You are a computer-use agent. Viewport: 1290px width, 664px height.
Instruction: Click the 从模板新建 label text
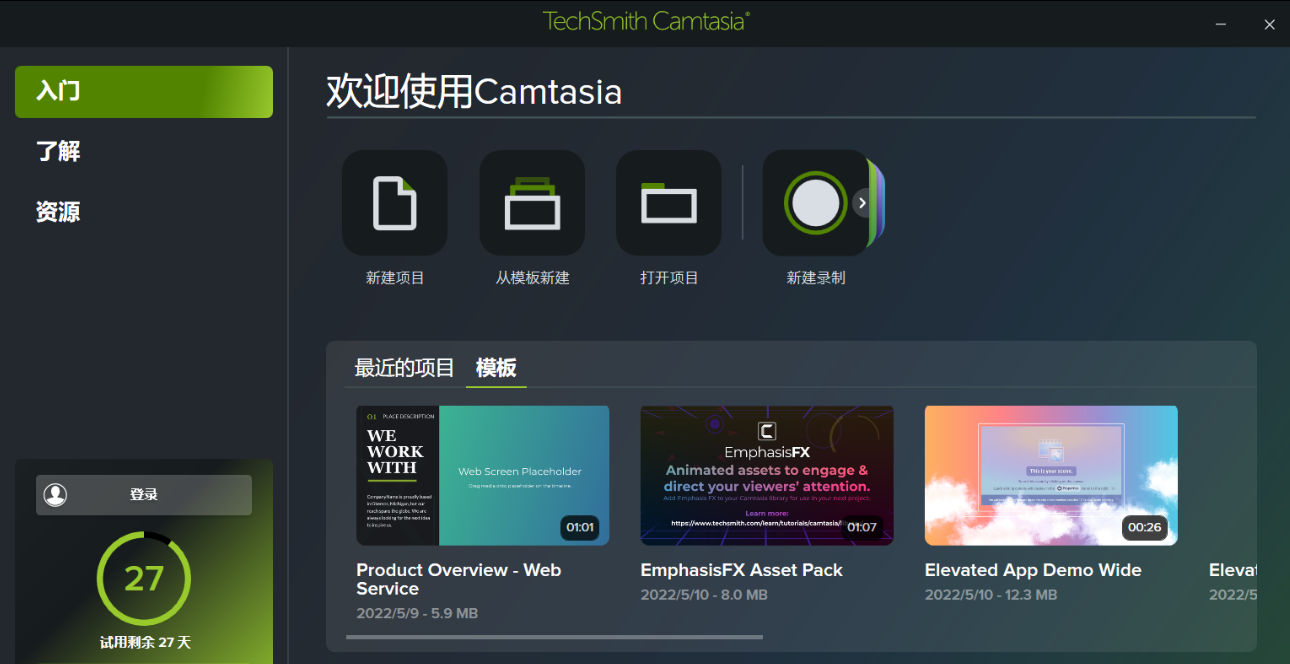pyautogui.click(x=532, y=278)
